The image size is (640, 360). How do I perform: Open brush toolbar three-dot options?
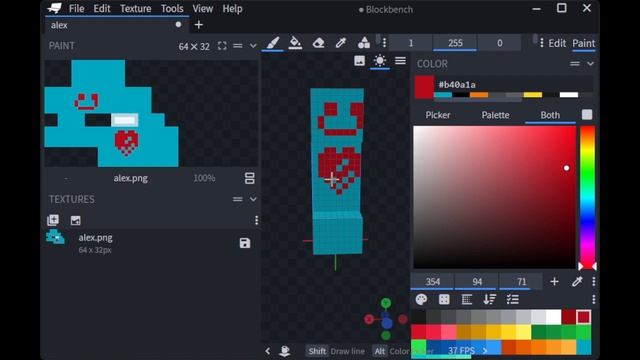pos(384,43)
